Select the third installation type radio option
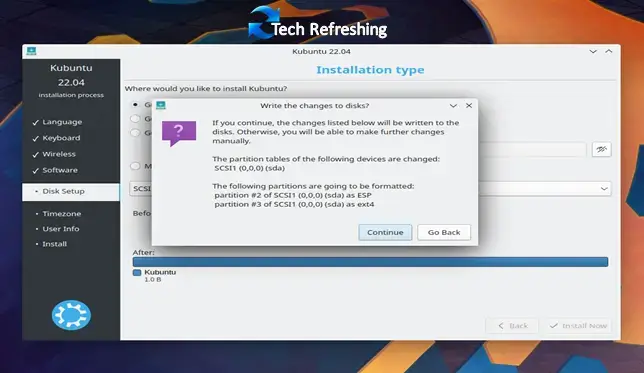644x373 pixels. pyautogui.click(x=135, y=133)
